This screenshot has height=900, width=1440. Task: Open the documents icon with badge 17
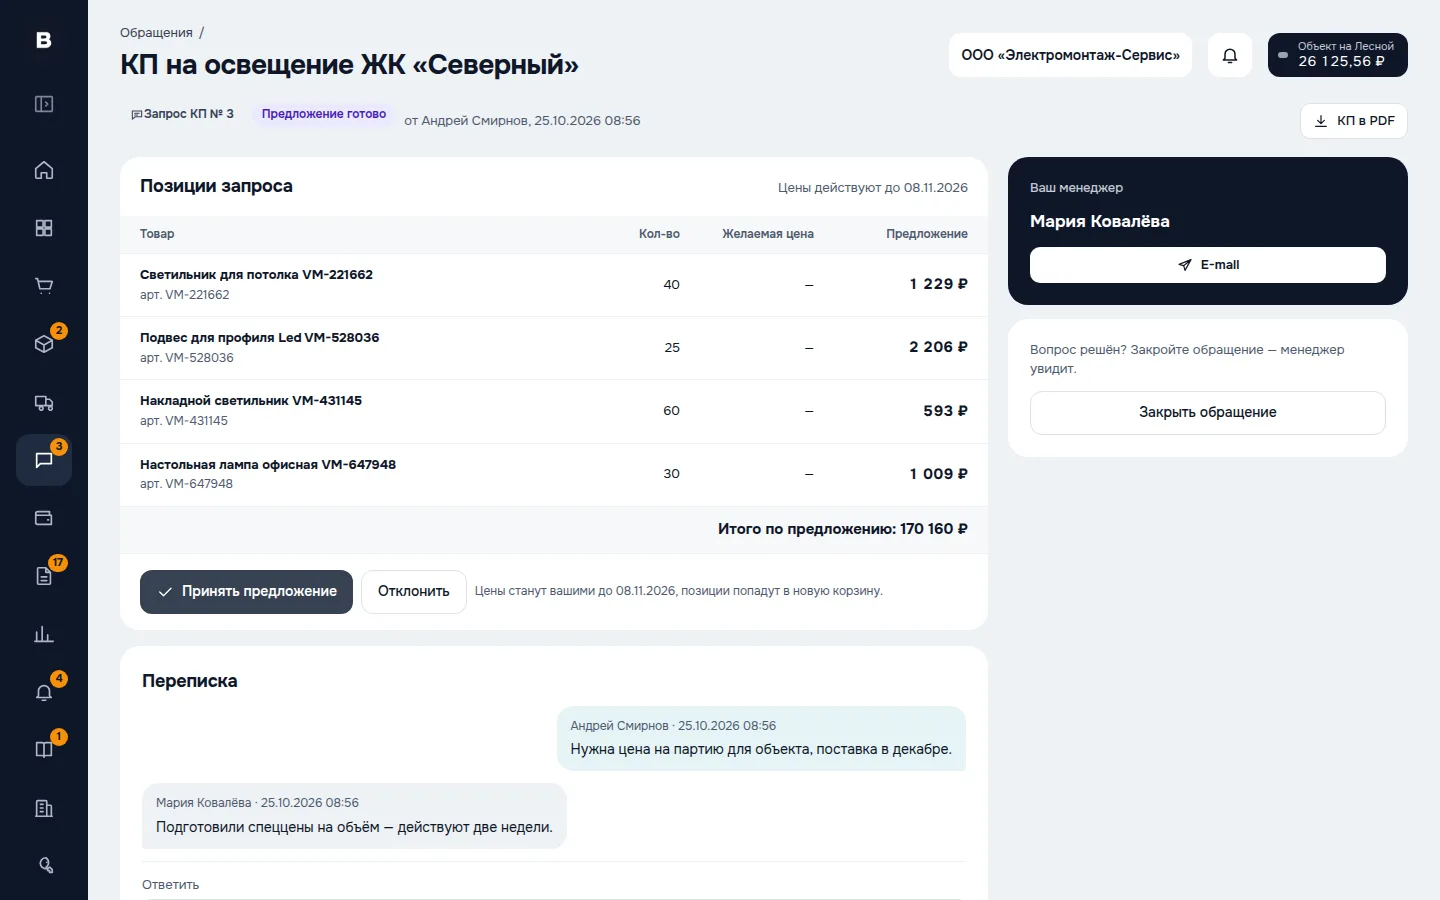44,576
